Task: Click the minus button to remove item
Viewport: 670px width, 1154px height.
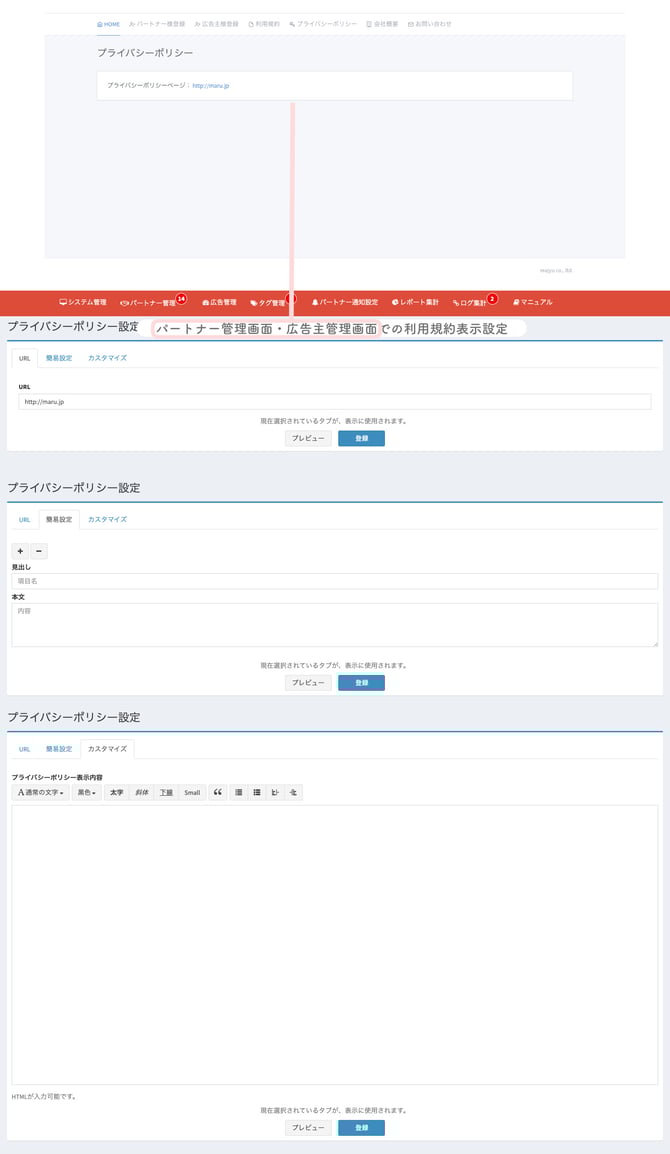Action: [x=38, y=551]
